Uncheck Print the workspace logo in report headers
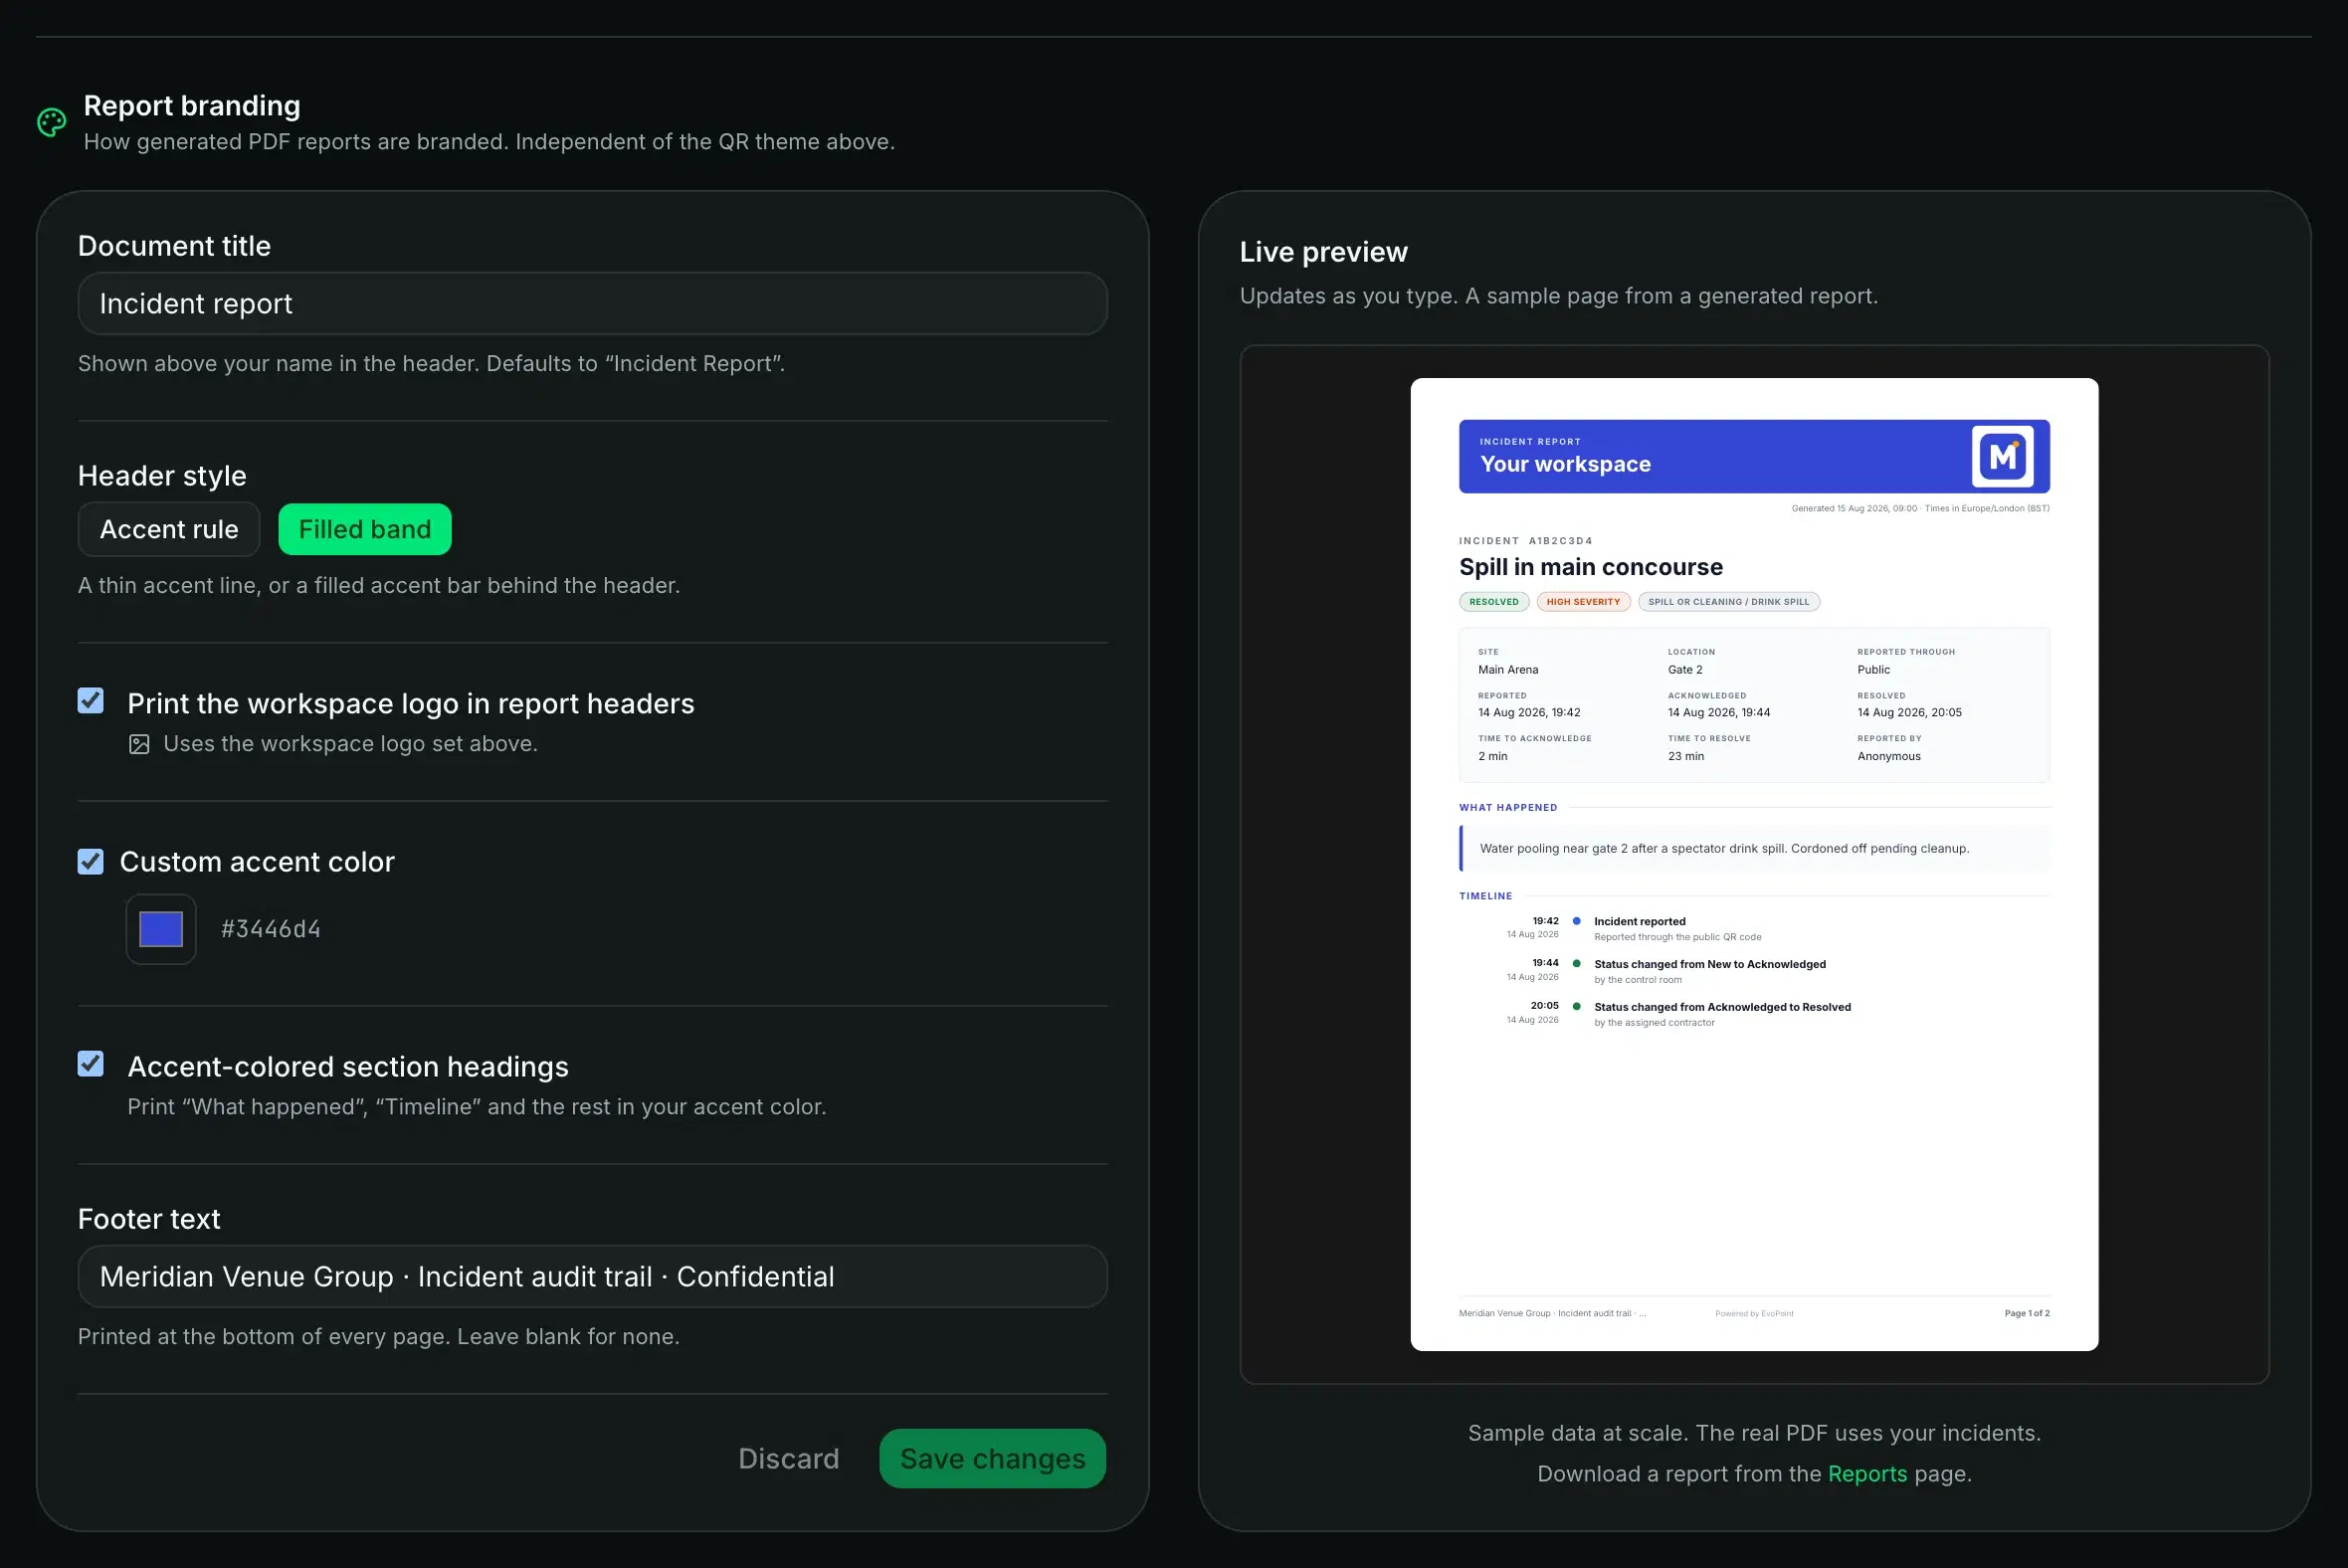This screenshot has width=2348, height=1568. pos(91,701)
